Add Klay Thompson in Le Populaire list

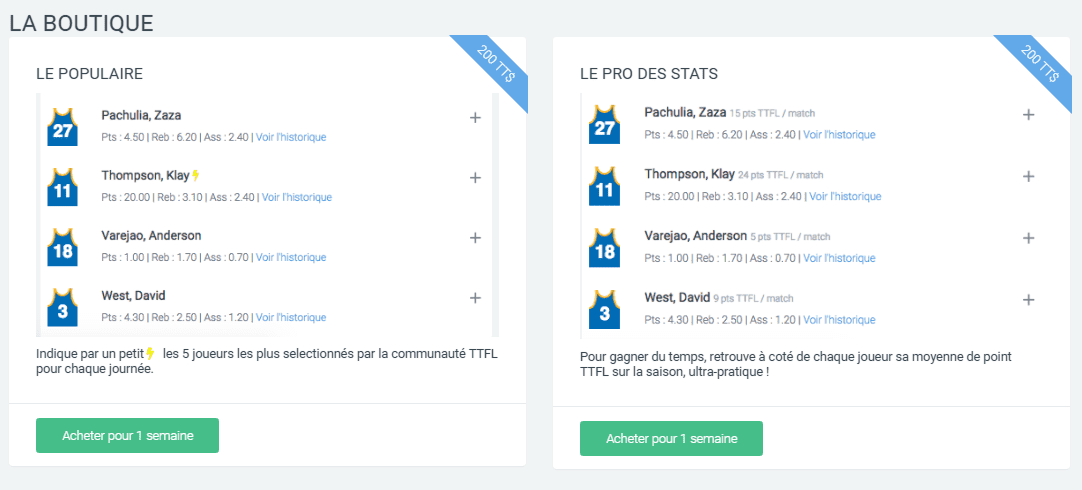click(475, 178)
